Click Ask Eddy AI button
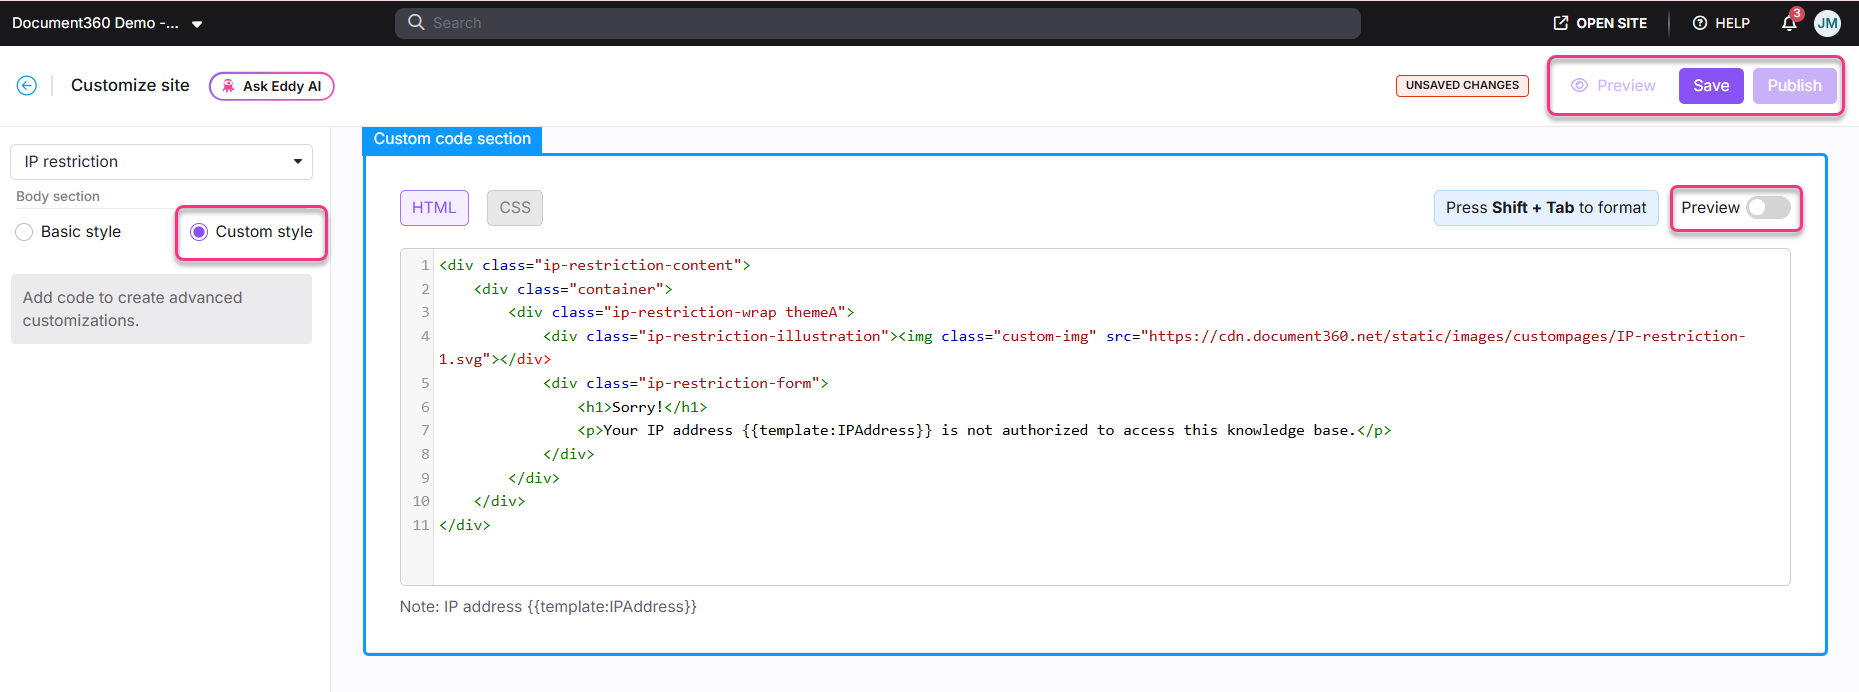Image resolution: width=1859 pixels, height=692 pixels. click(272, 86)
